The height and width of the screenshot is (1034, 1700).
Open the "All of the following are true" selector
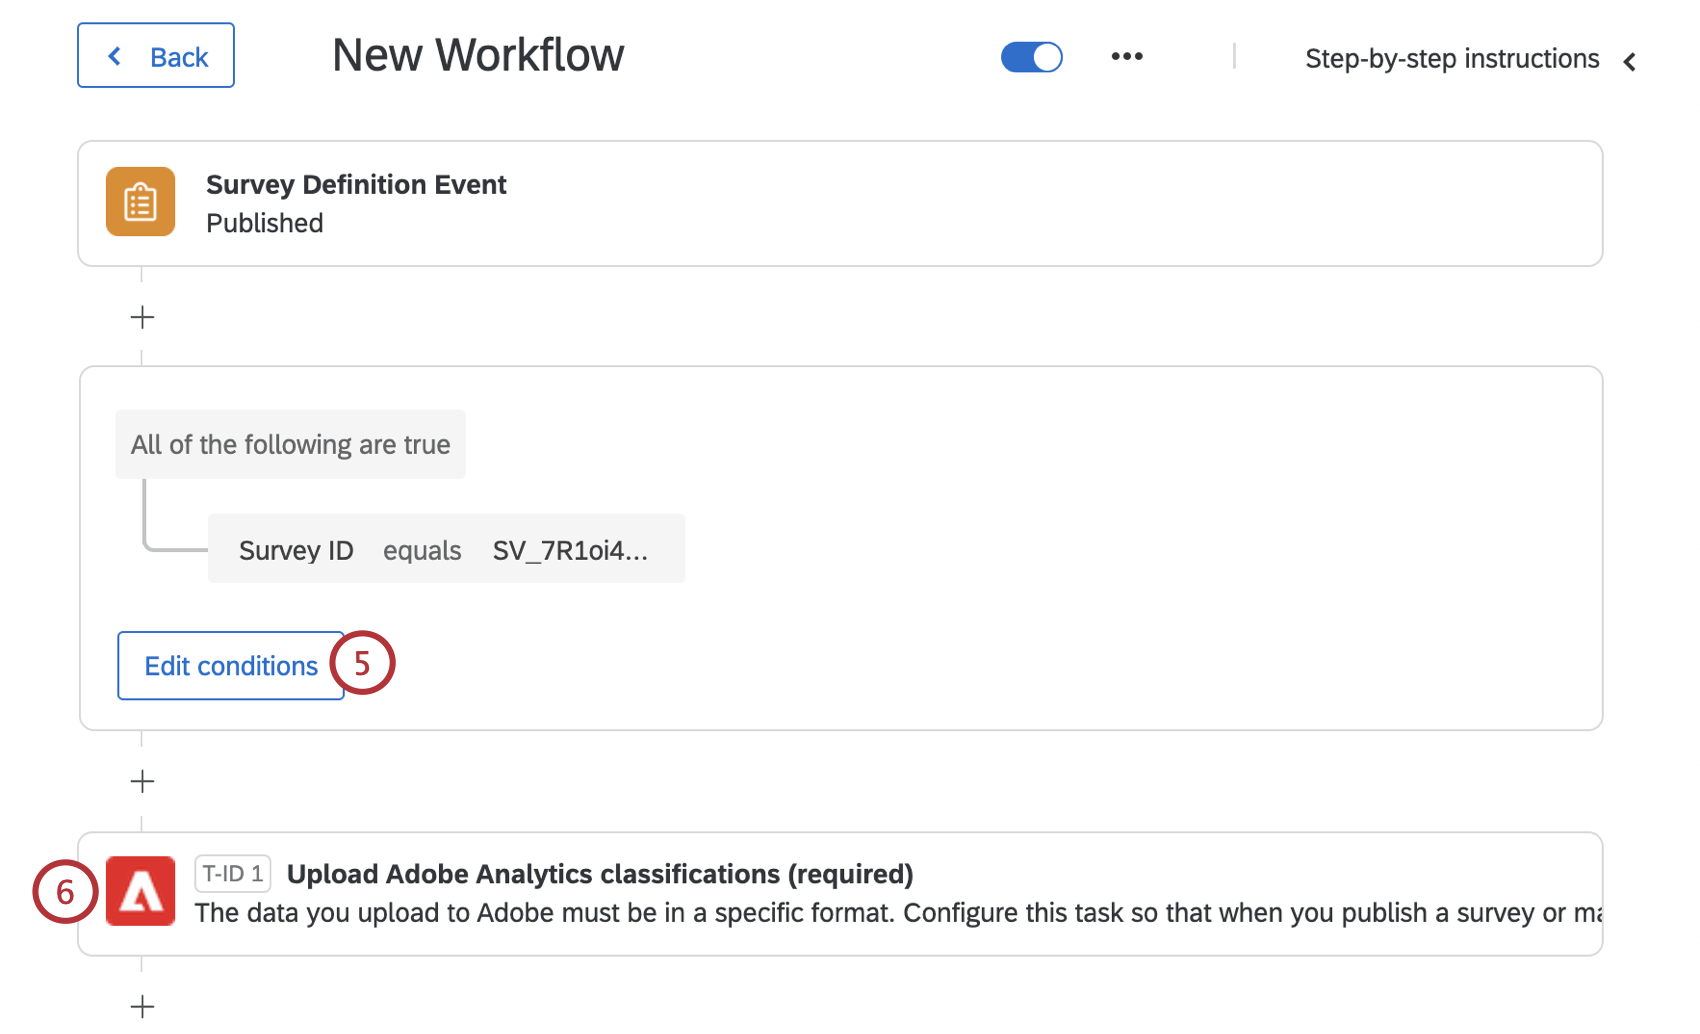tap(290, 444)
